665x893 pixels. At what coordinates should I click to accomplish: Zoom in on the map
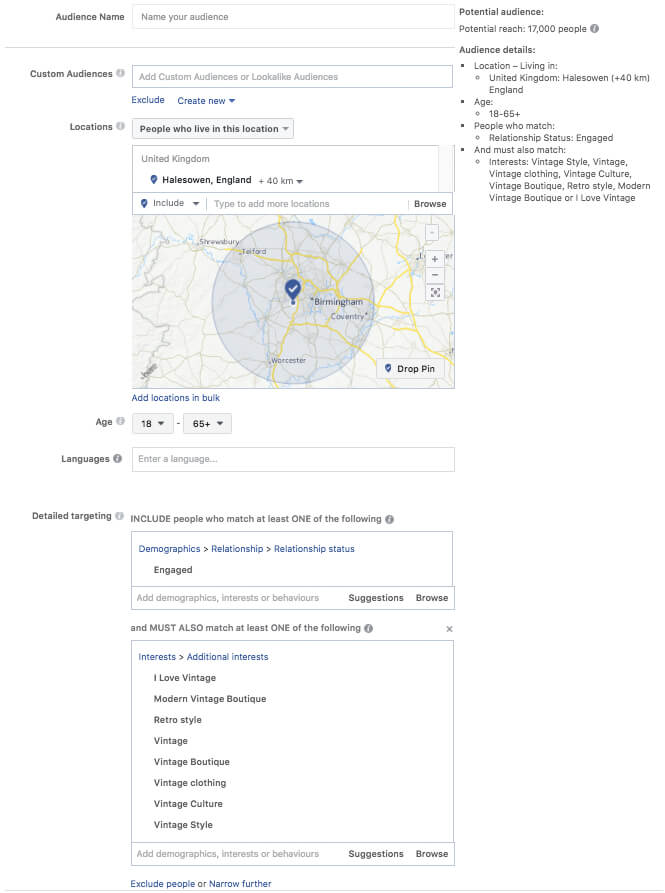[435, 259]
